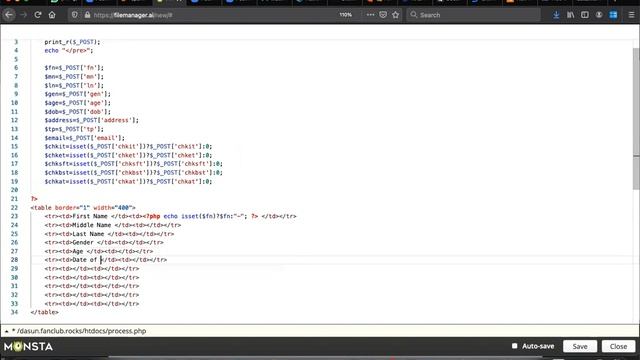
Task: Click into the browser Search box
Action: coord(473,15)
